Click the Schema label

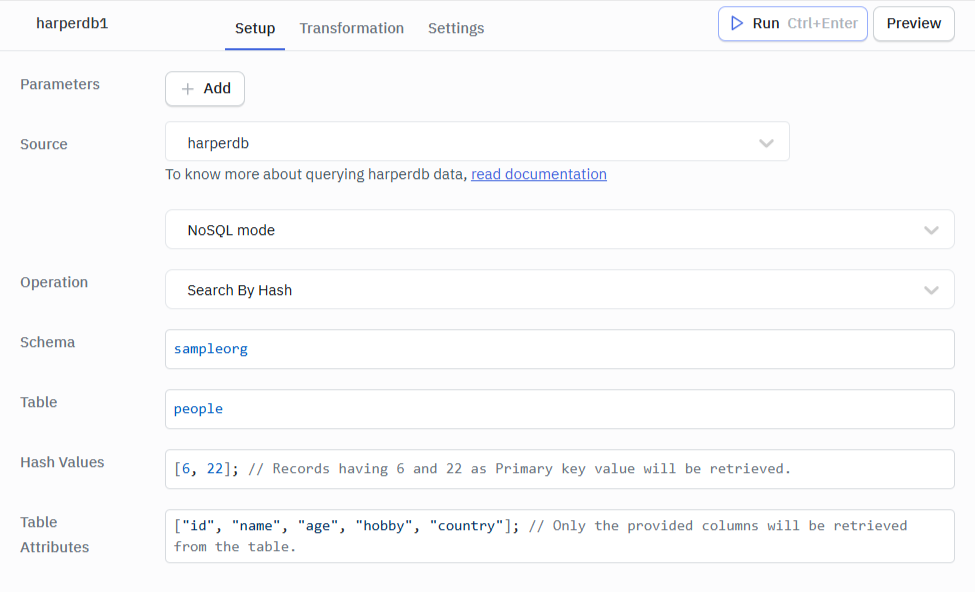point(47,343)
